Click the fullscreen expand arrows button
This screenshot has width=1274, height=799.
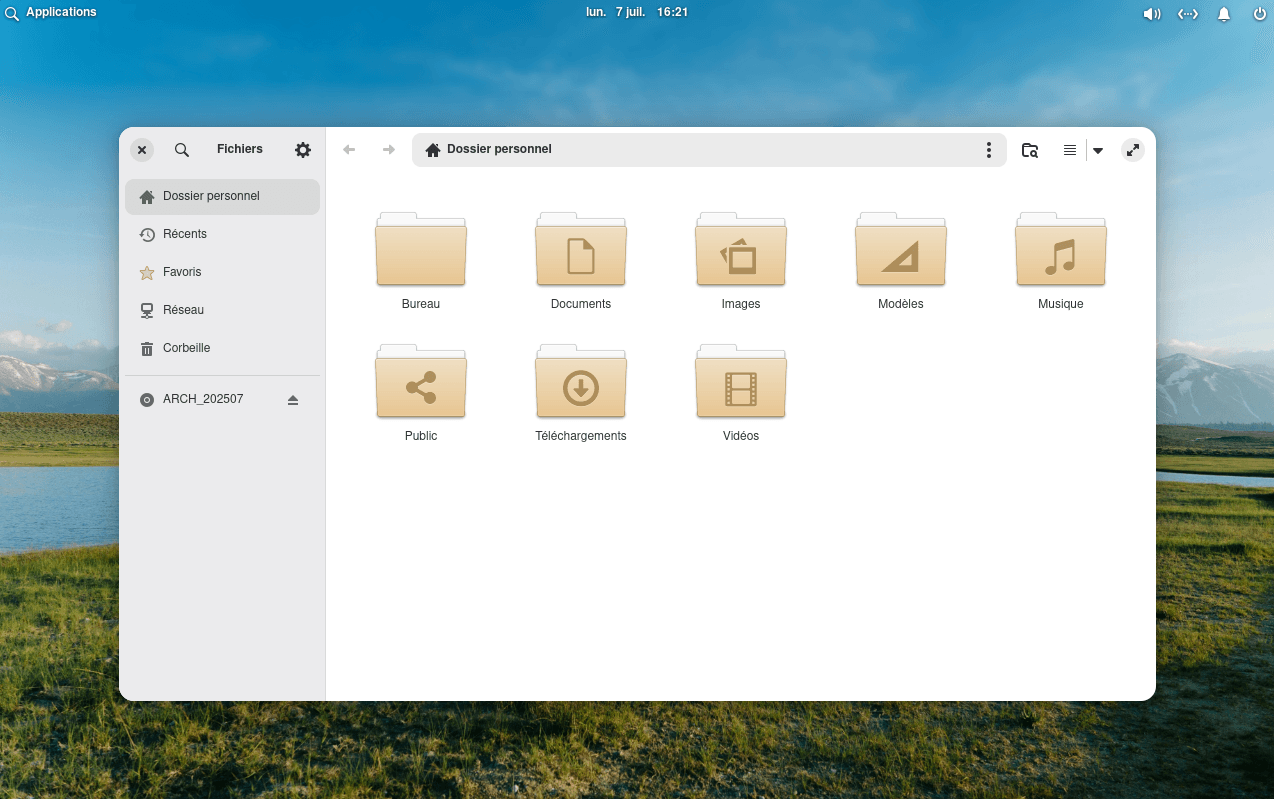tap(1132, 150)
